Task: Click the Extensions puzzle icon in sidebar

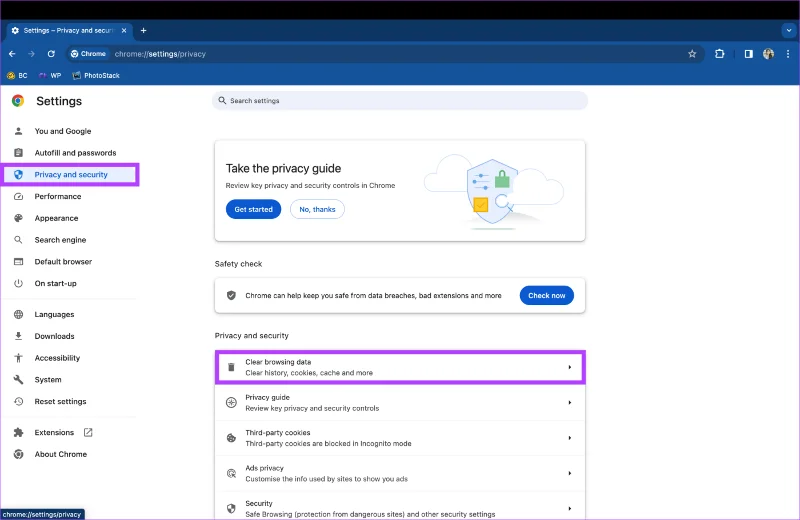Action: (x=18, y=432)
